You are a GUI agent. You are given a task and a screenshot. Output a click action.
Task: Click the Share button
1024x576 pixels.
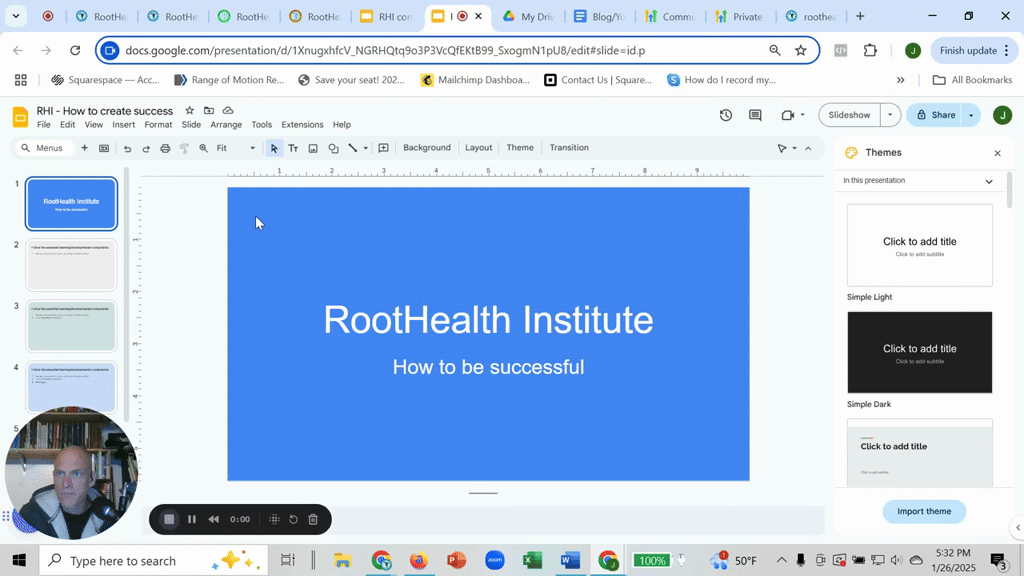935,115
